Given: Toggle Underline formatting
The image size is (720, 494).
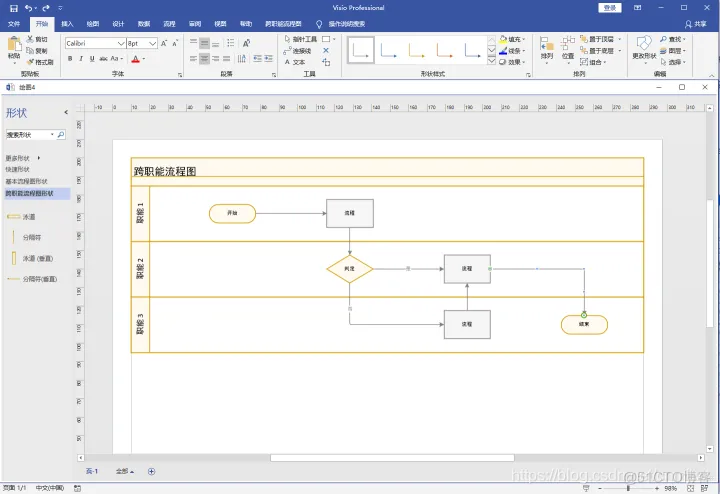Looking at the screenshot, I should click(x=92, y=59).
